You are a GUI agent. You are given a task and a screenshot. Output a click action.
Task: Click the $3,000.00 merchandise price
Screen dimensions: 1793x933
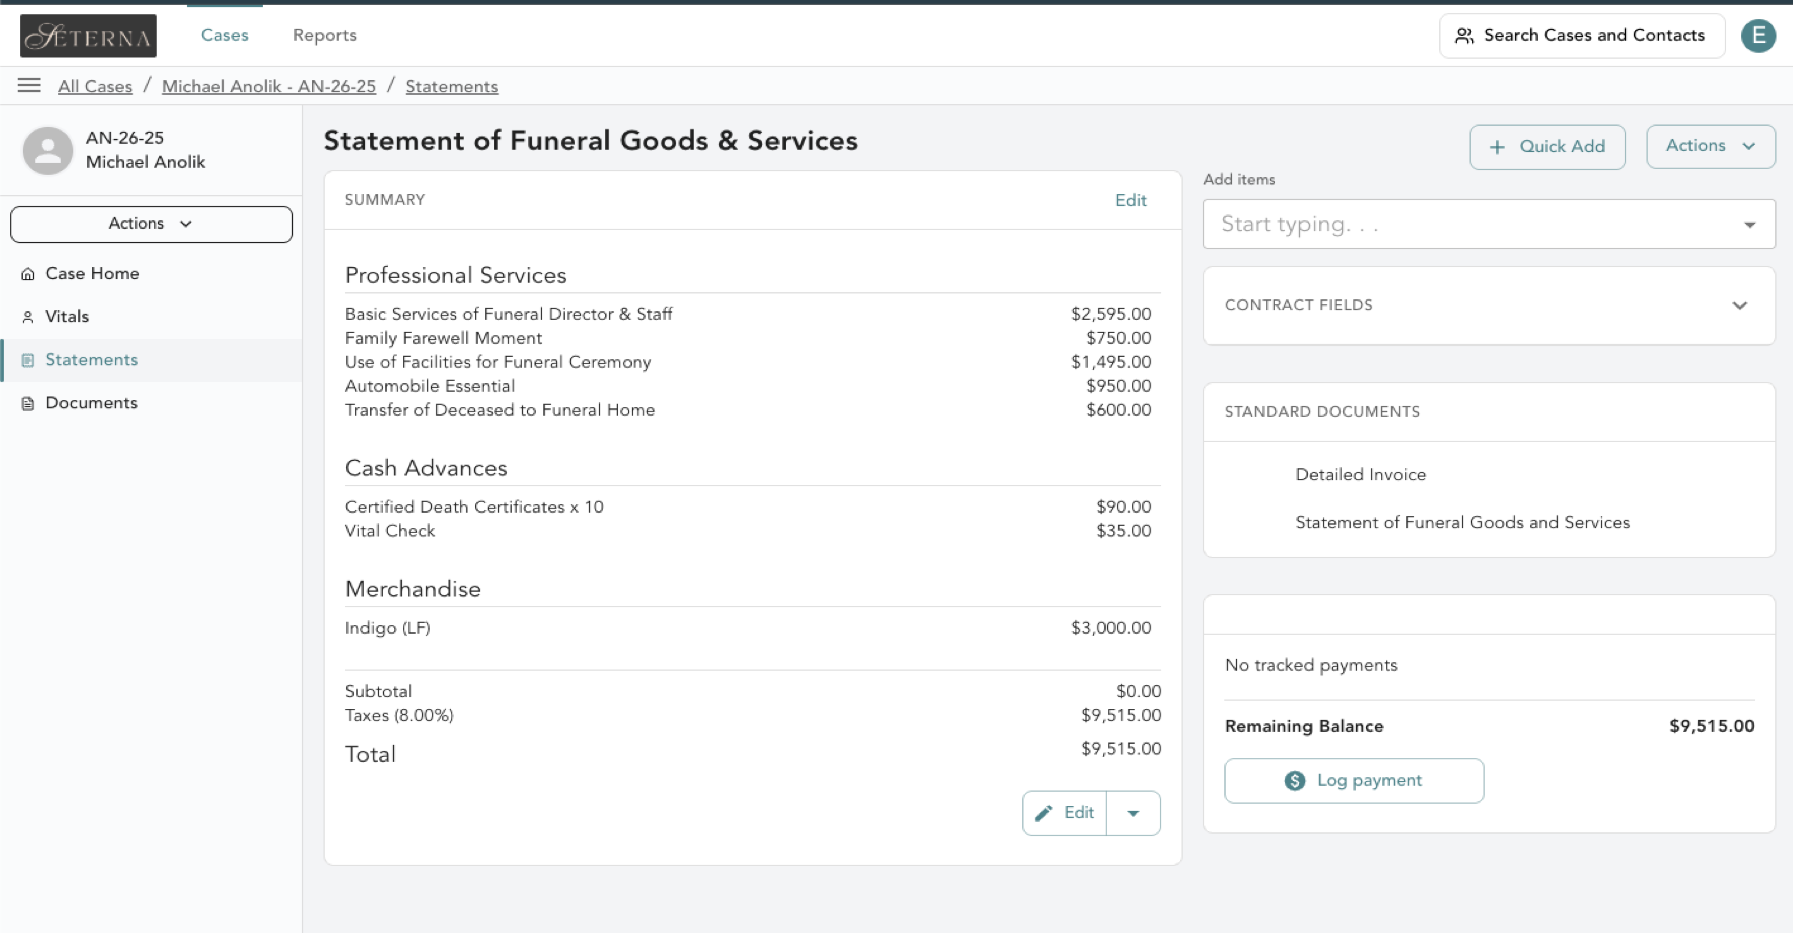pyautogui.click(x=1111, y=628)
